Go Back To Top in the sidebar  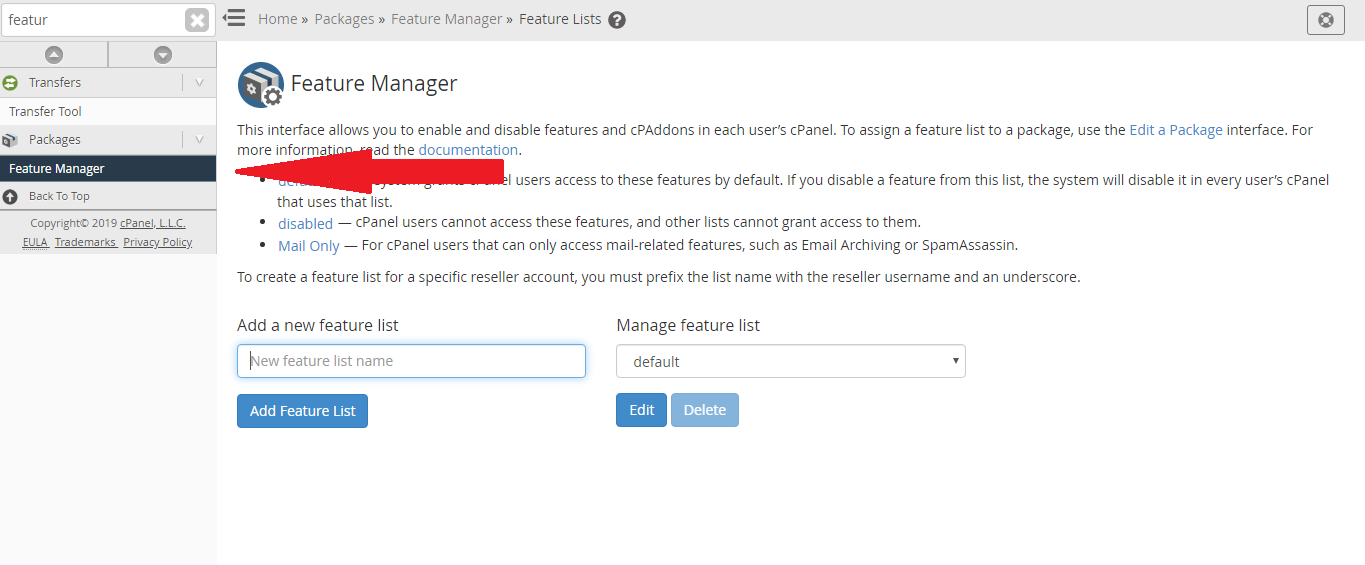(x=59, y=196)
